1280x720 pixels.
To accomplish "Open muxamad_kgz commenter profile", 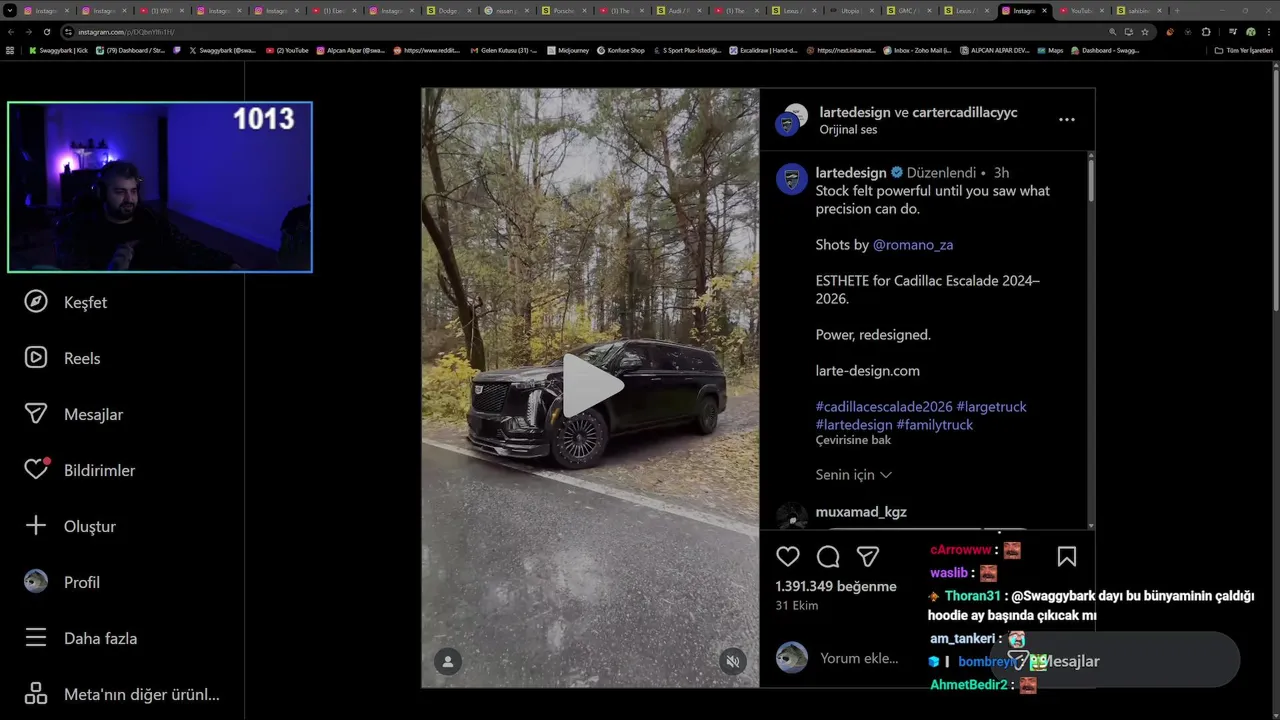I will (861, 512).
